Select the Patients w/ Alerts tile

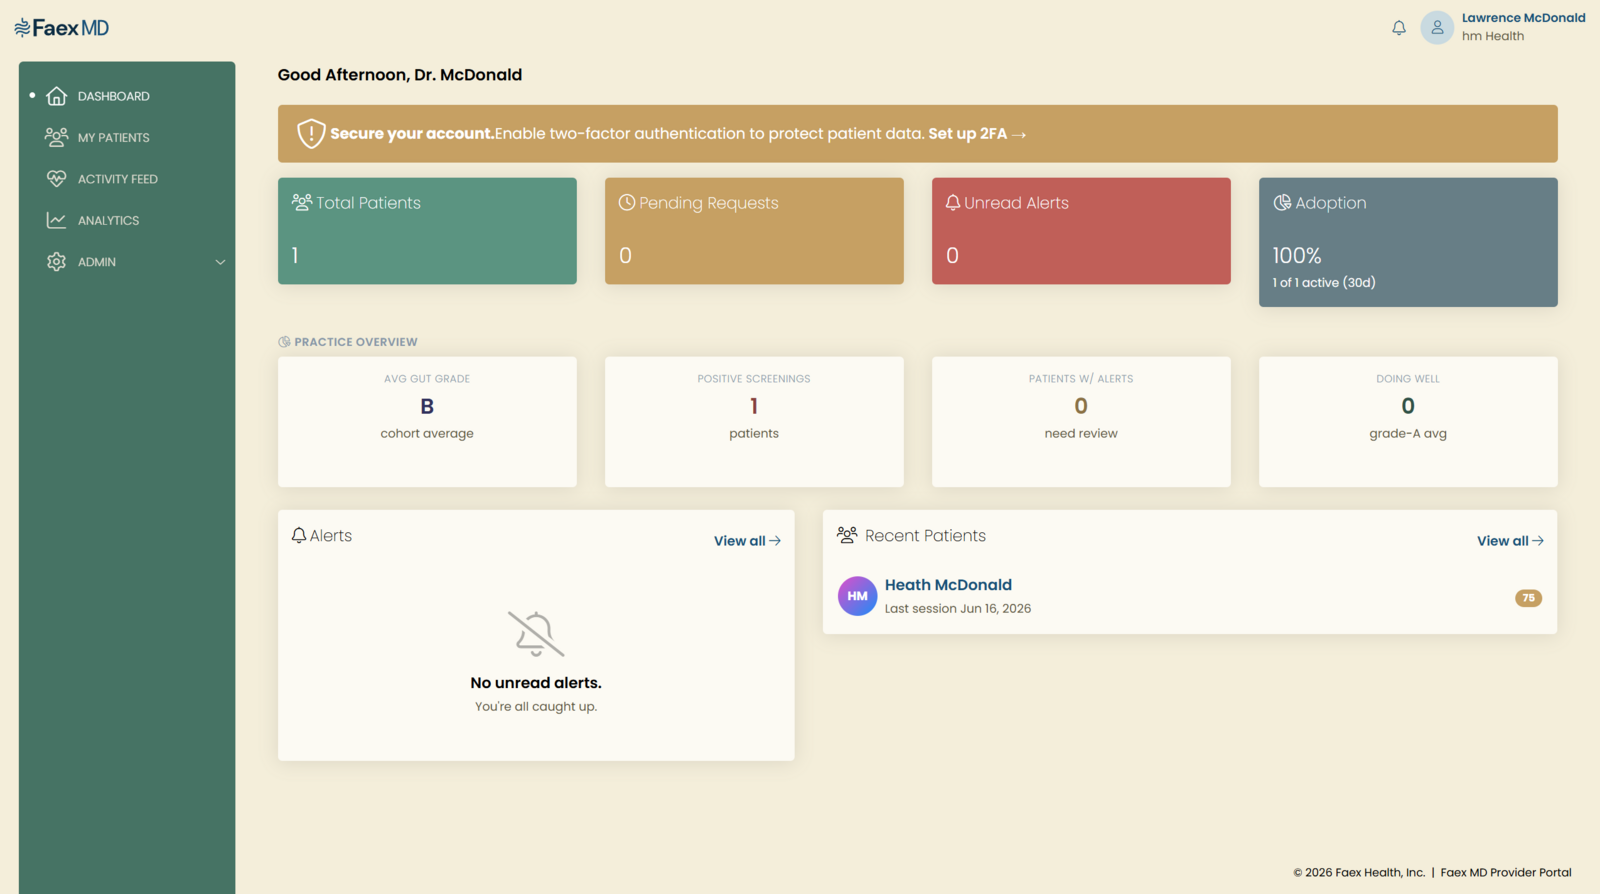(x=1081, y=422)
